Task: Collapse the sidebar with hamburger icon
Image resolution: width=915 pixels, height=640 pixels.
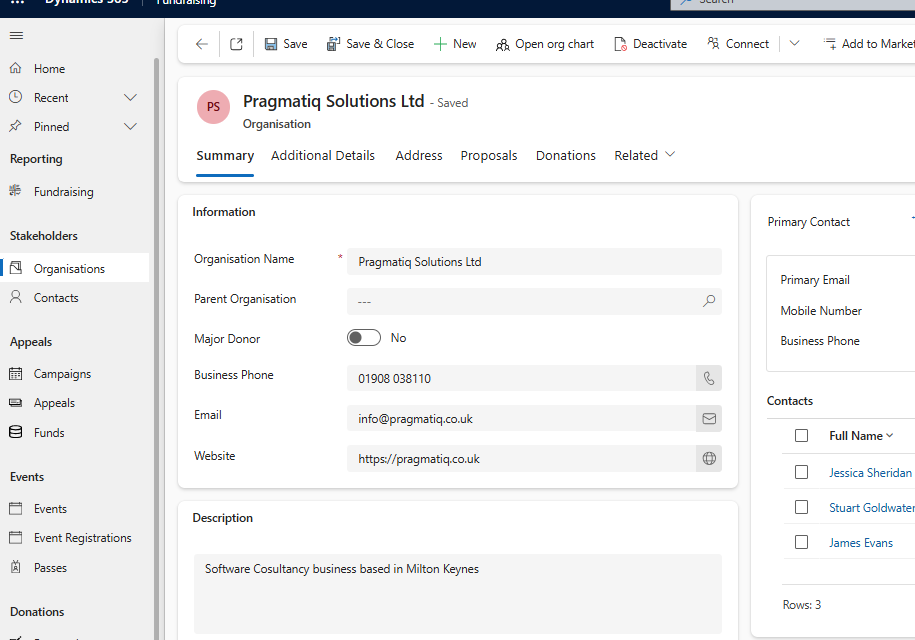Action: tap(16, 36)
